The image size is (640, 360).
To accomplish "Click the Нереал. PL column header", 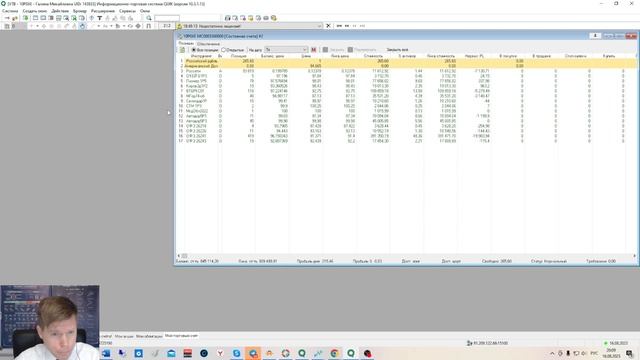I will [474, 56].
